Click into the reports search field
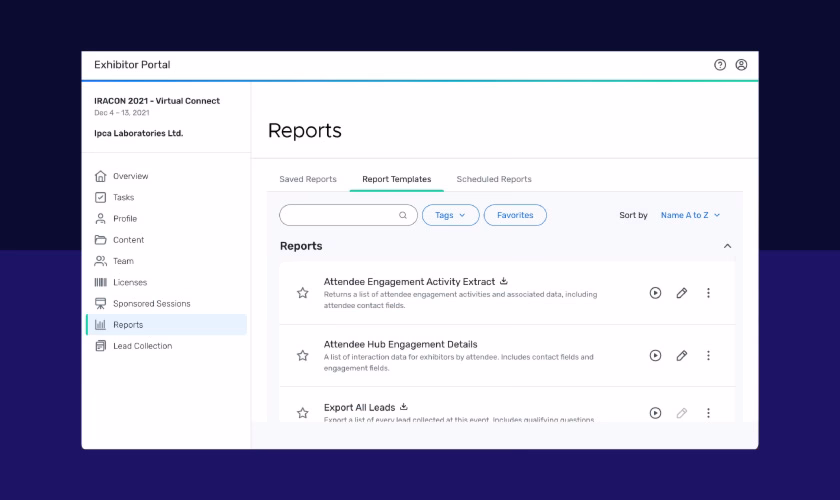Viewport: 840px width, 500px height. [348, 215]
